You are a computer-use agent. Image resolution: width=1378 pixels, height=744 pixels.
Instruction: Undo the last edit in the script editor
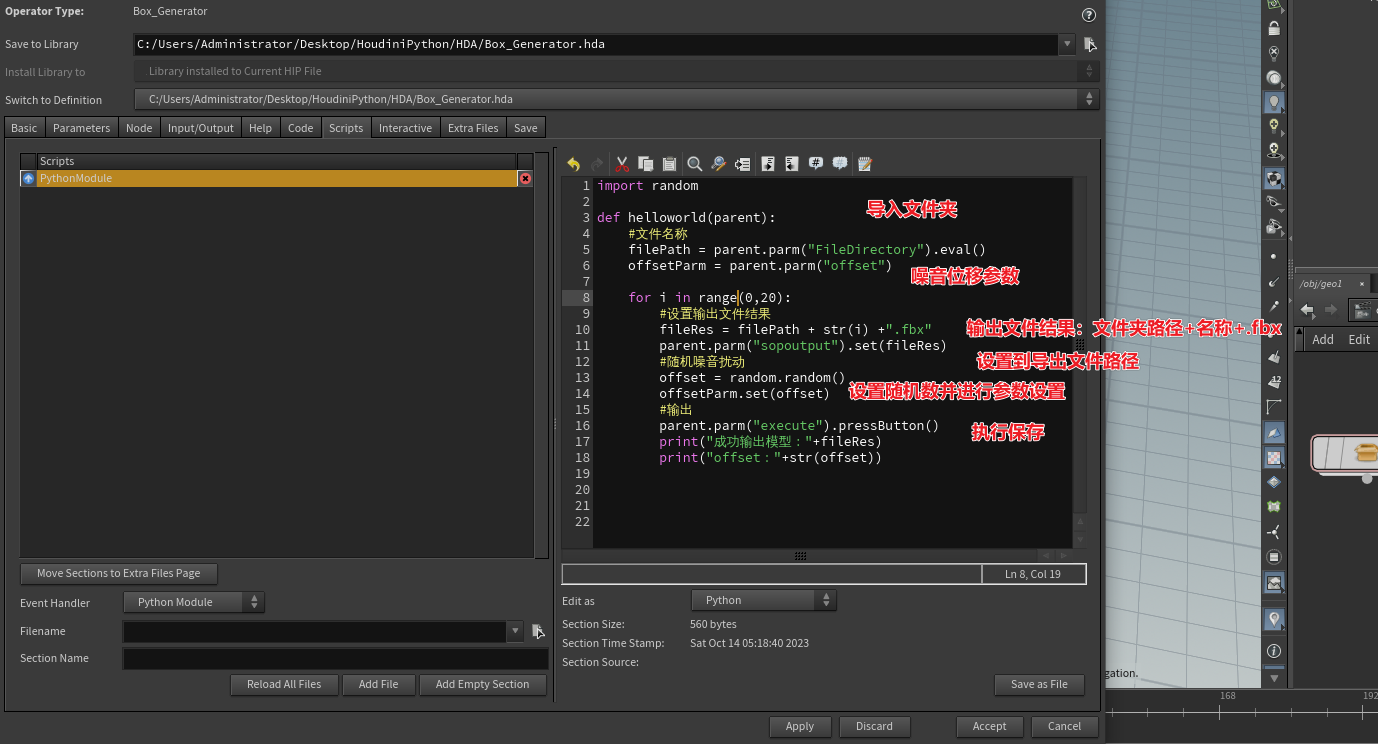573,163
